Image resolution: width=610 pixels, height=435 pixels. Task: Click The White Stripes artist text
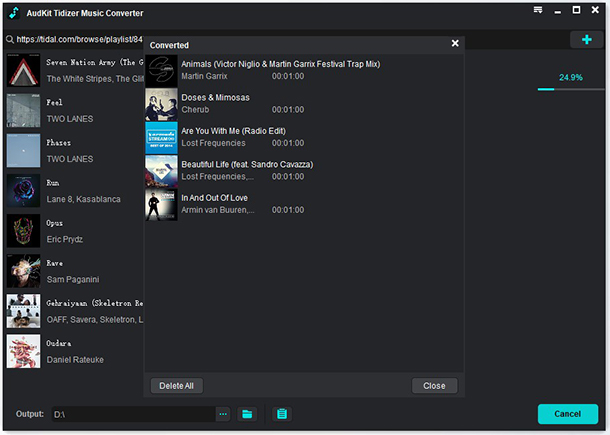pyautogui.click(x=95, y=79)
